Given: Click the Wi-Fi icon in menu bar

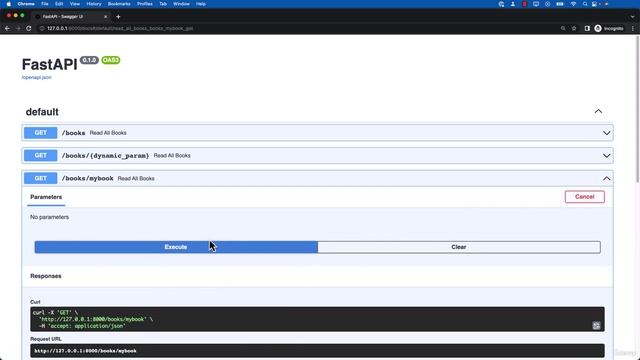Looking at the screenshot, I should pos(573,4).
